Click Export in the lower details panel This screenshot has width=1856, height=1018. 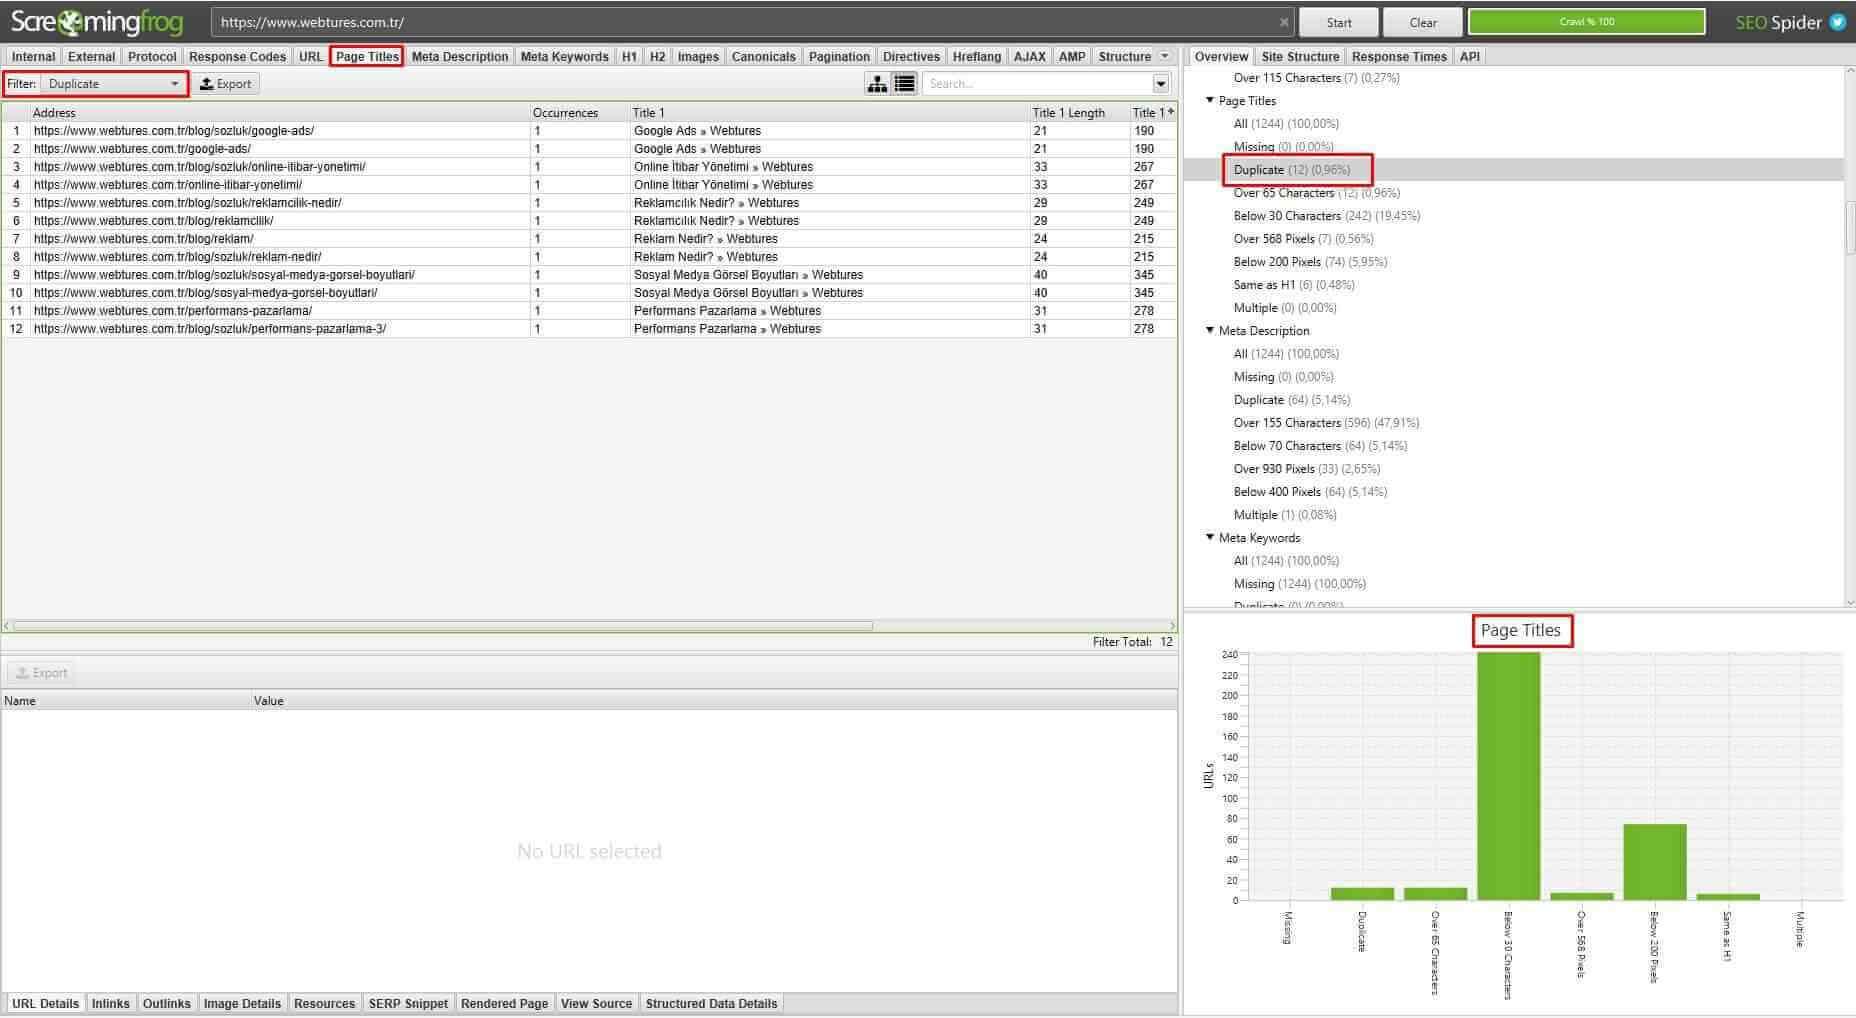[x=41, y=672]
